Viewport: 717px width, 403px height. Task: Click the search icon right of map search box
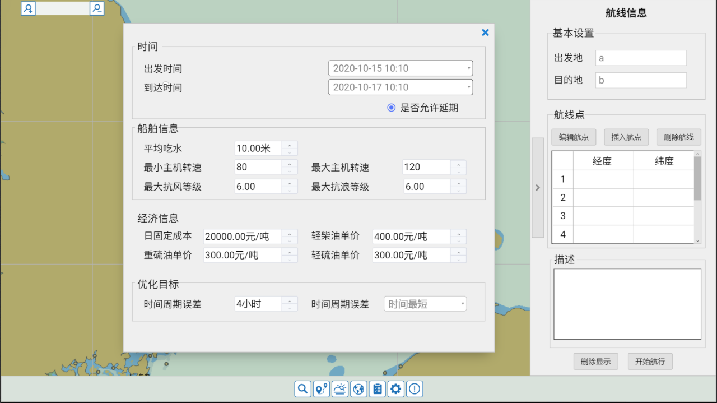[x=97, y=8]
